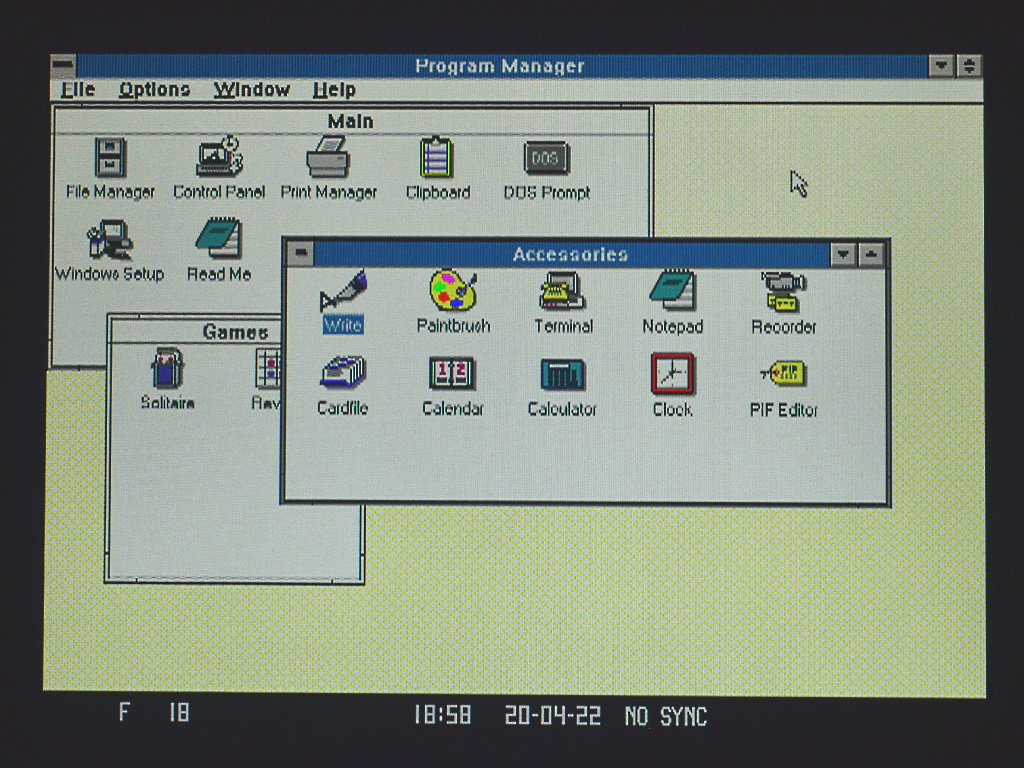This screenshot has height=768, width=1024.
Task: Open the Help menu
Action: tap(334, 89)
